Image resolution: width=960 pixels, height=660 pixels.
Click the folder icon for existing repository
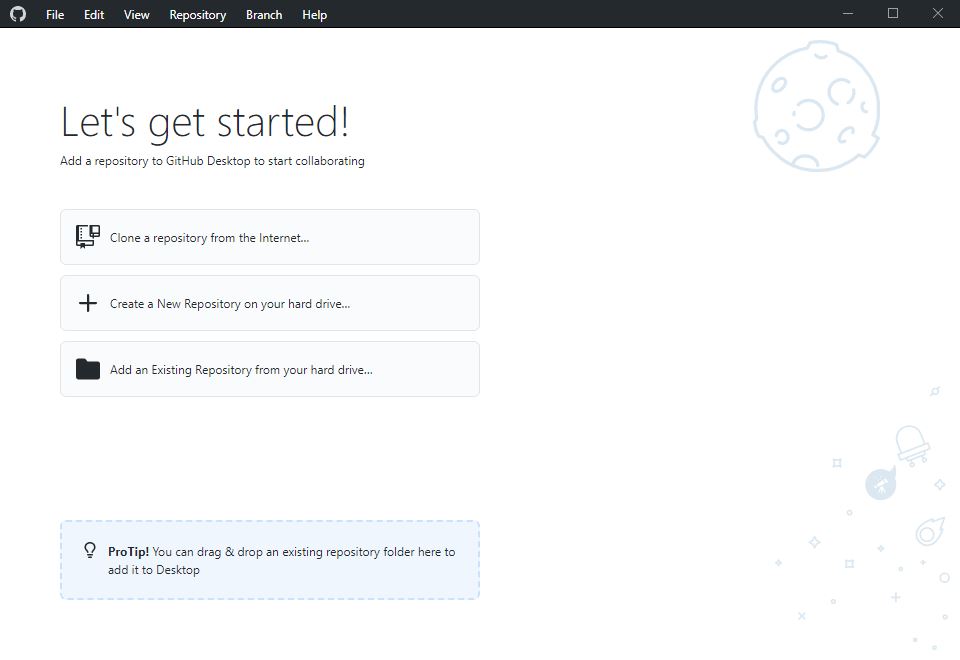[88, 369]
